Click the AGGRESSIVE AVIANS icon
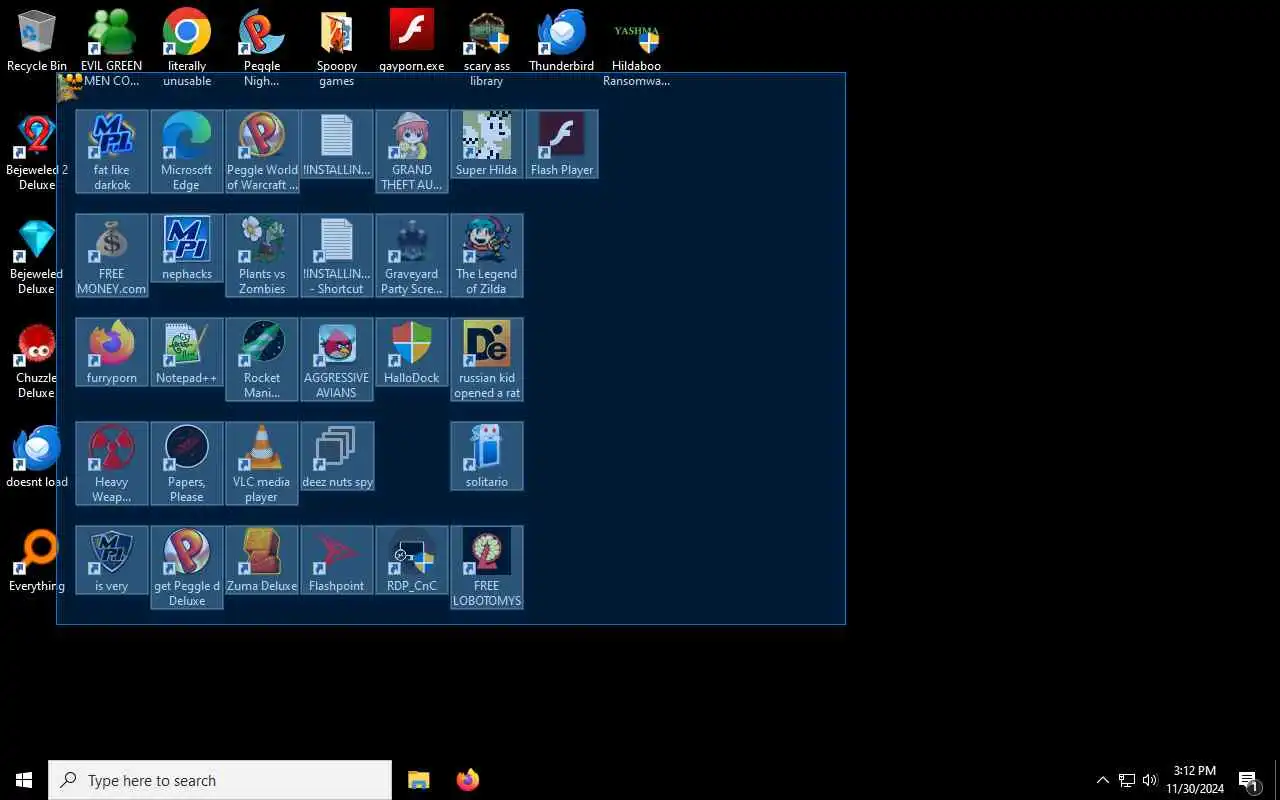1280x800 pixels. pyautogui.click(x=337, y=359)
